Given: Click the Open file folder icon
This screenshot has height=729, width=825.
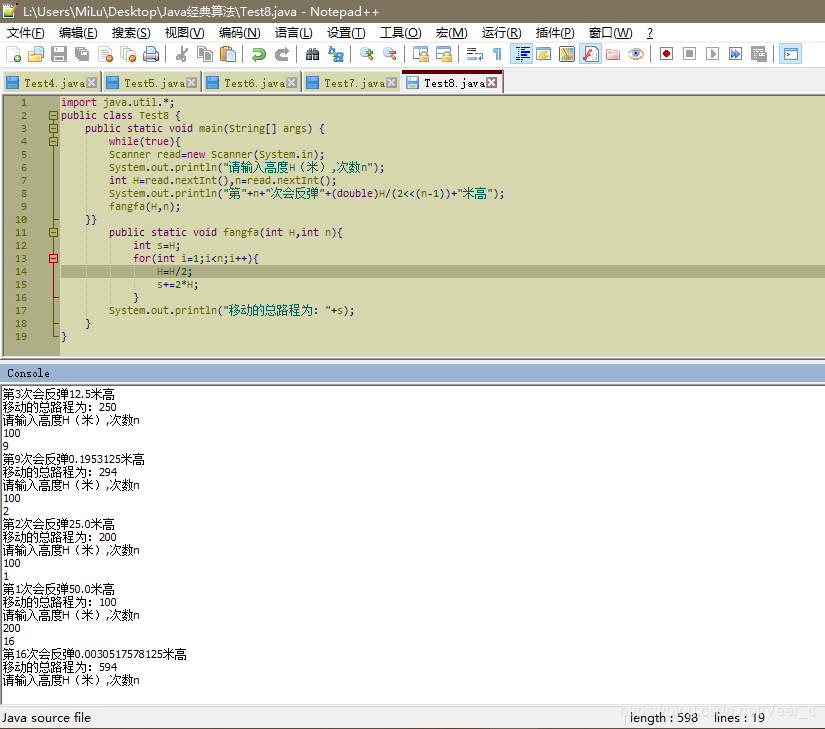Looking at the screenshot, I should 36,54.
